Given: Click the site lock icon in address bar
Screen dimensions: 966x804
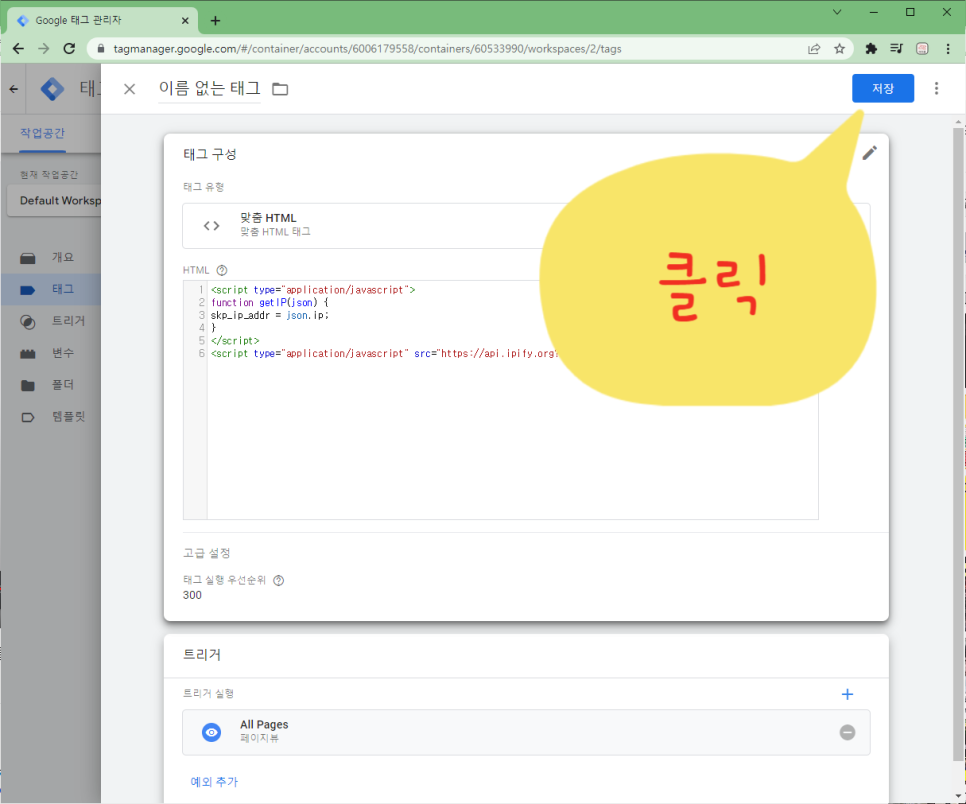Looking at the screenshot, I should point(101,49).
